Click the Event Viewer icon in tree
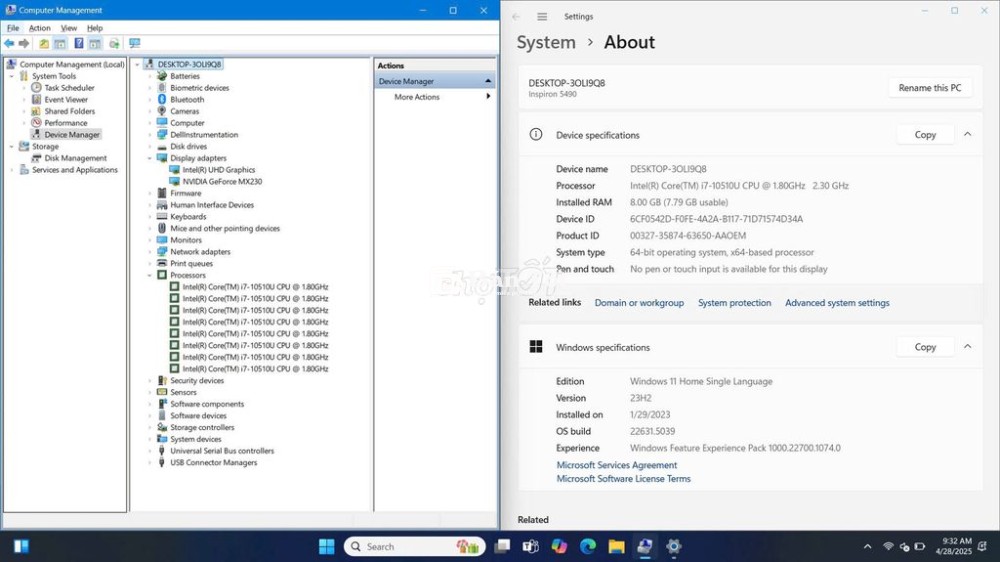The image size is (1000, 562). point(36,100)
